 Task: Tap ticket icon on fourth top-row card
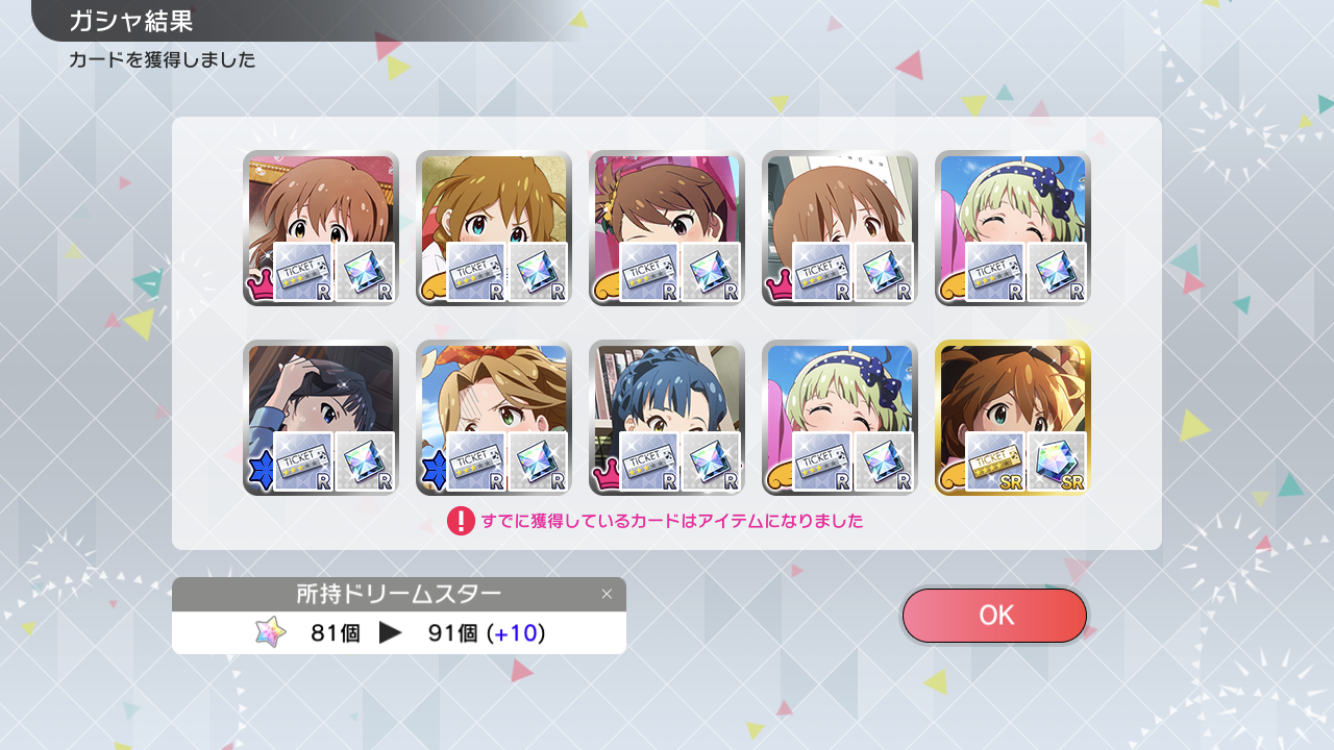(823, 272)
